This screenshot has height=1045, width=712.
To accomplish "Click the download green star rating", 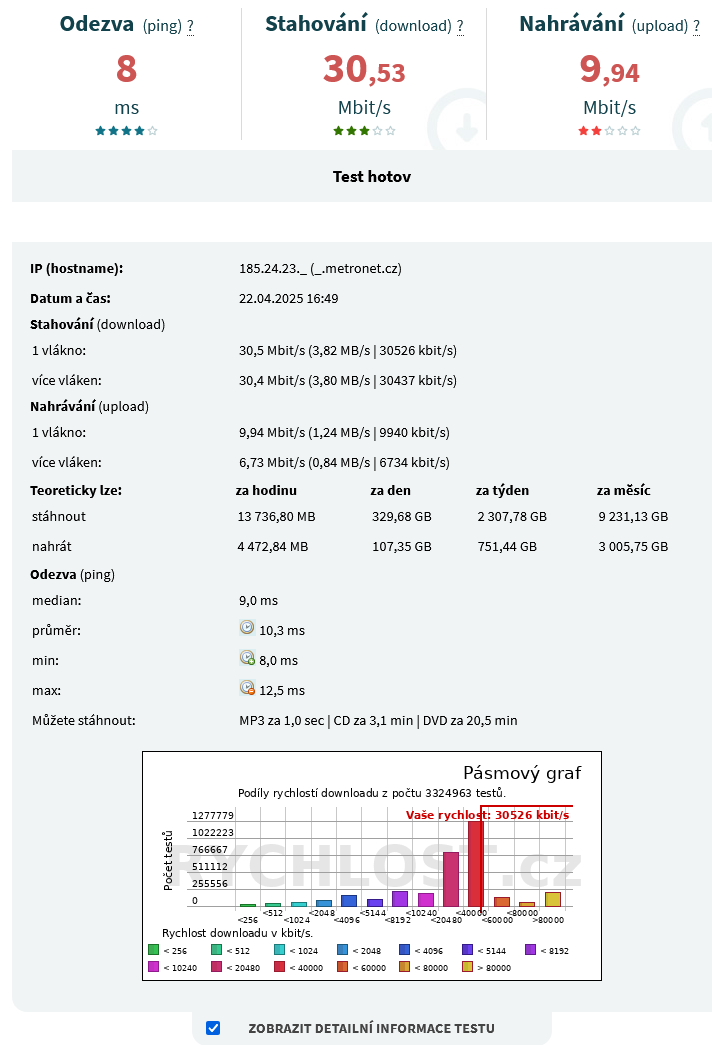I will (x=364, y=131).
